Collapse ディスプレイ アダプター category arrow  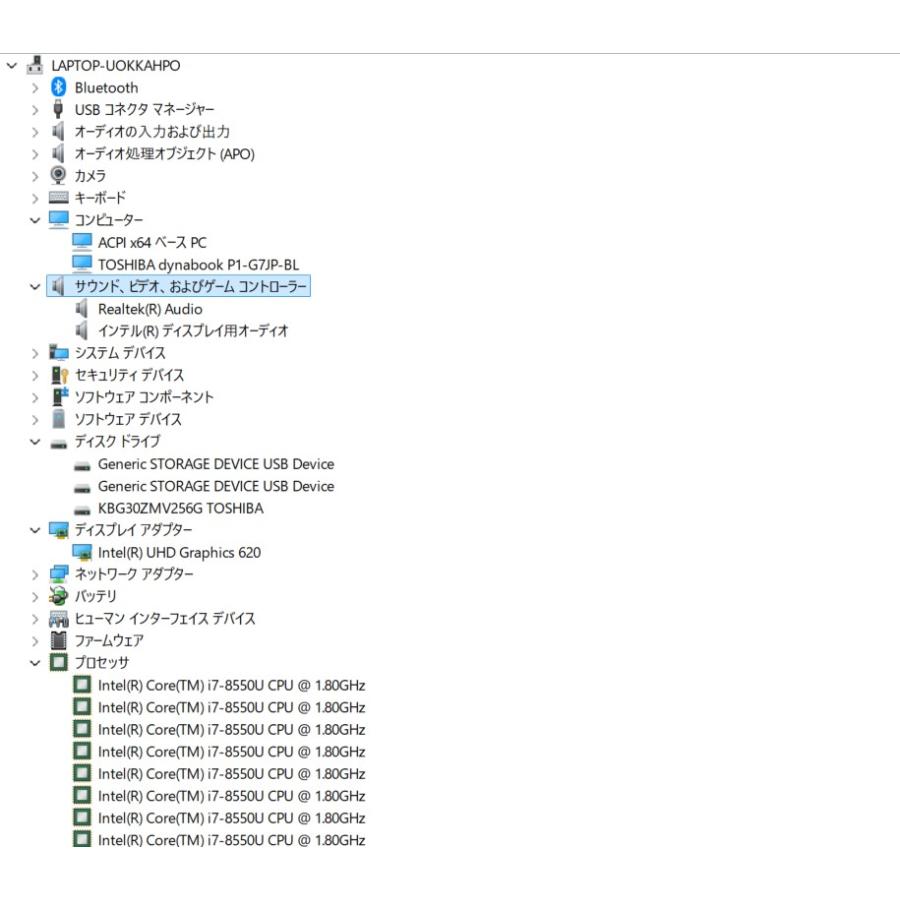[x=35, y=530]
